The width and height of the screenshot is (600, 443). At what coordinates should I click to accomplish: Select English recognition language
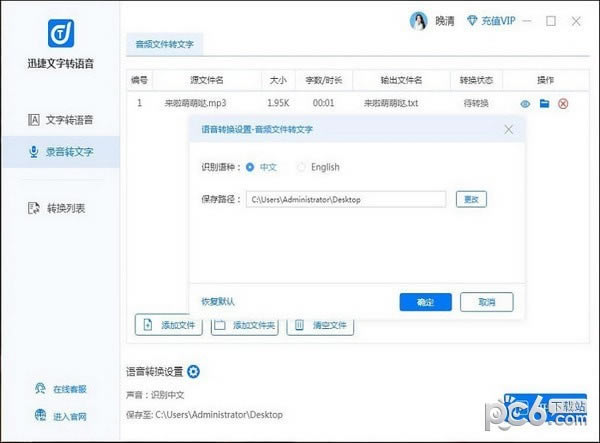301,167
